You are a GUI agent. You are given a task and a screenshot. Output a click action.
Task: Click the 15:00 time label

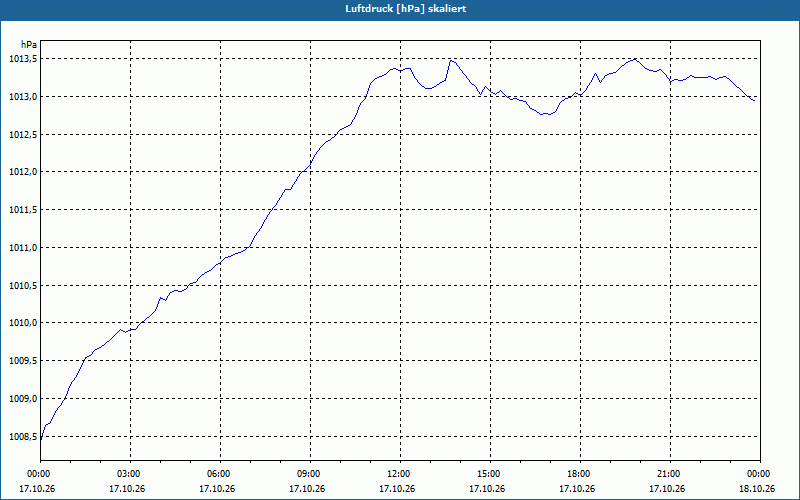point(490,474)
